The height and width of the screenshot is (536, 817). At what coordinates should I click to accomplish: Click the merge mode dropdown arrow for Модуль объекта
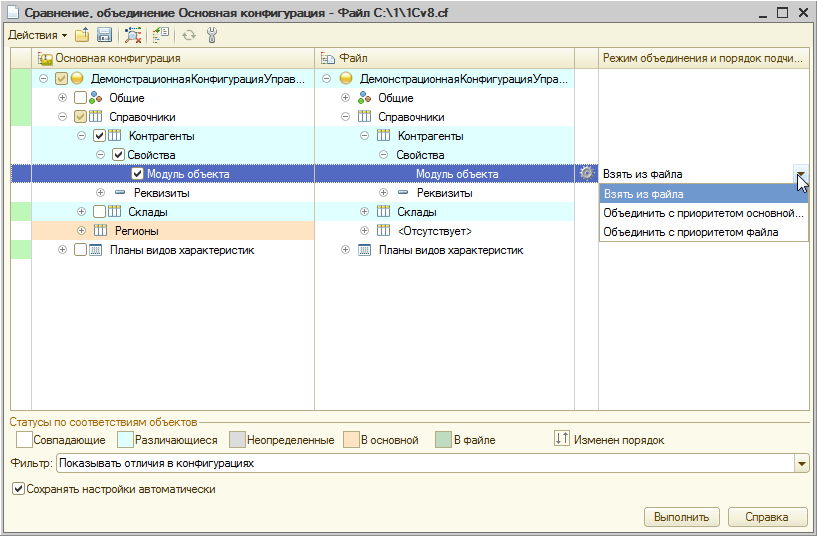click(x=801, y=173)
